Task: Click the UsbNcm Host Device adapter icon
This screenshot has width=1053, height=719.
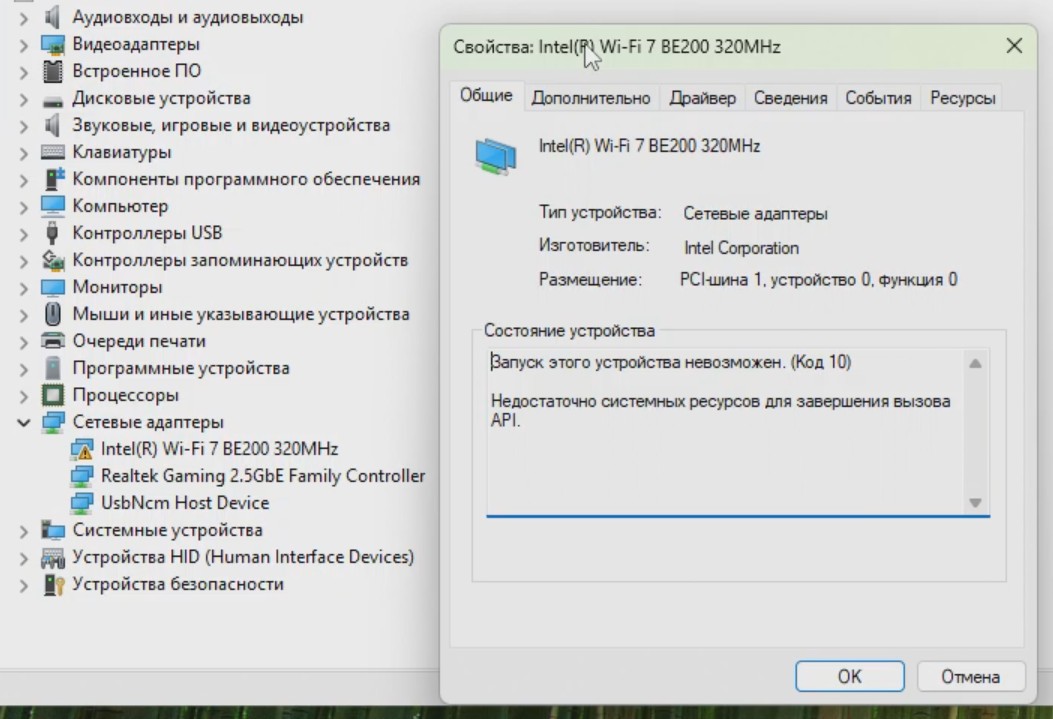Action: (82, 503)
